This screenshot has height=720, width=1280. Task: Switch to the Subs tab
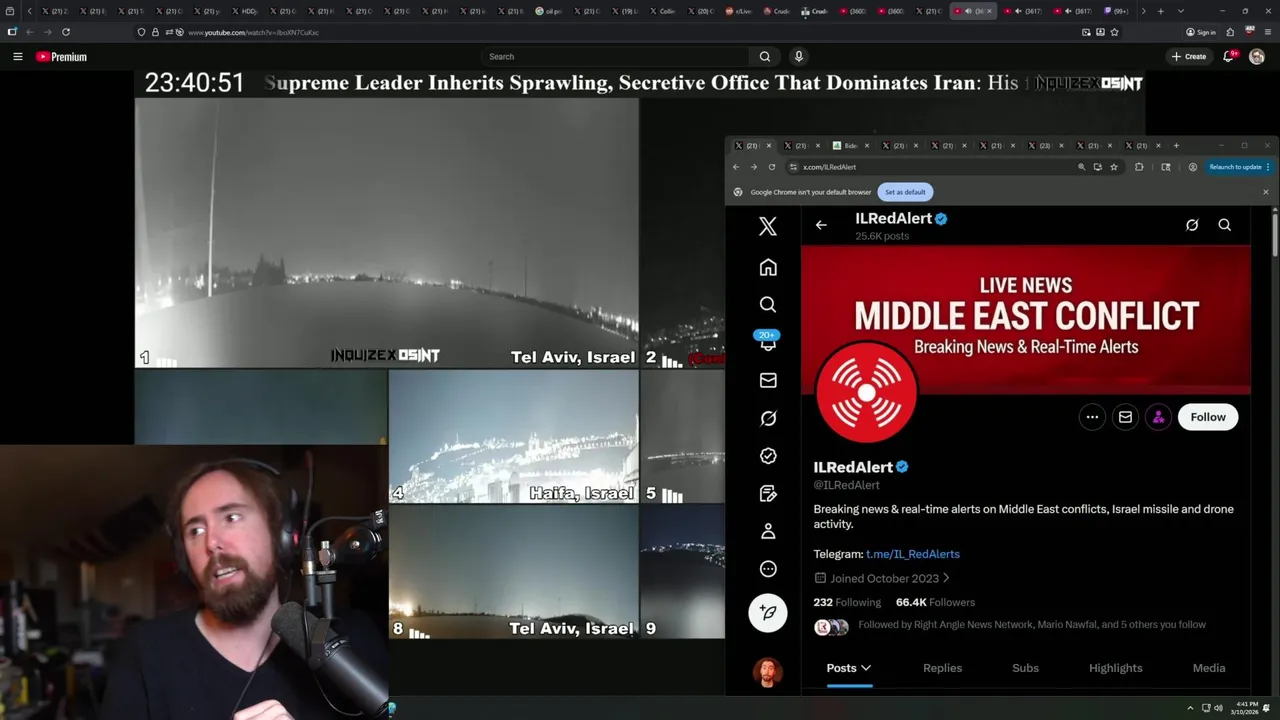pyautogui.click(x=1025, y=668)
